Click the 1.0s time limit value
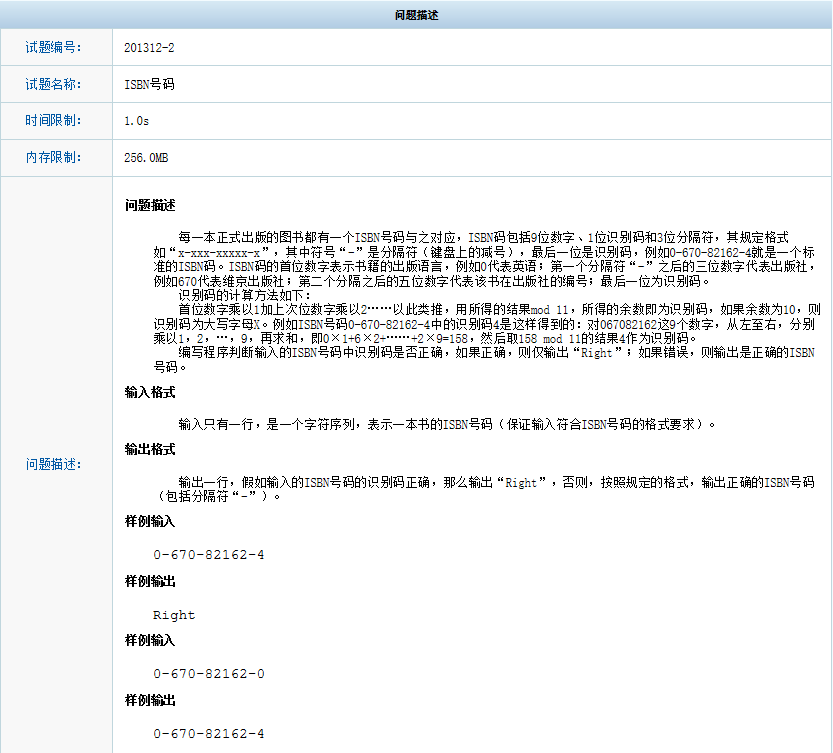 (x=137, y=121)
